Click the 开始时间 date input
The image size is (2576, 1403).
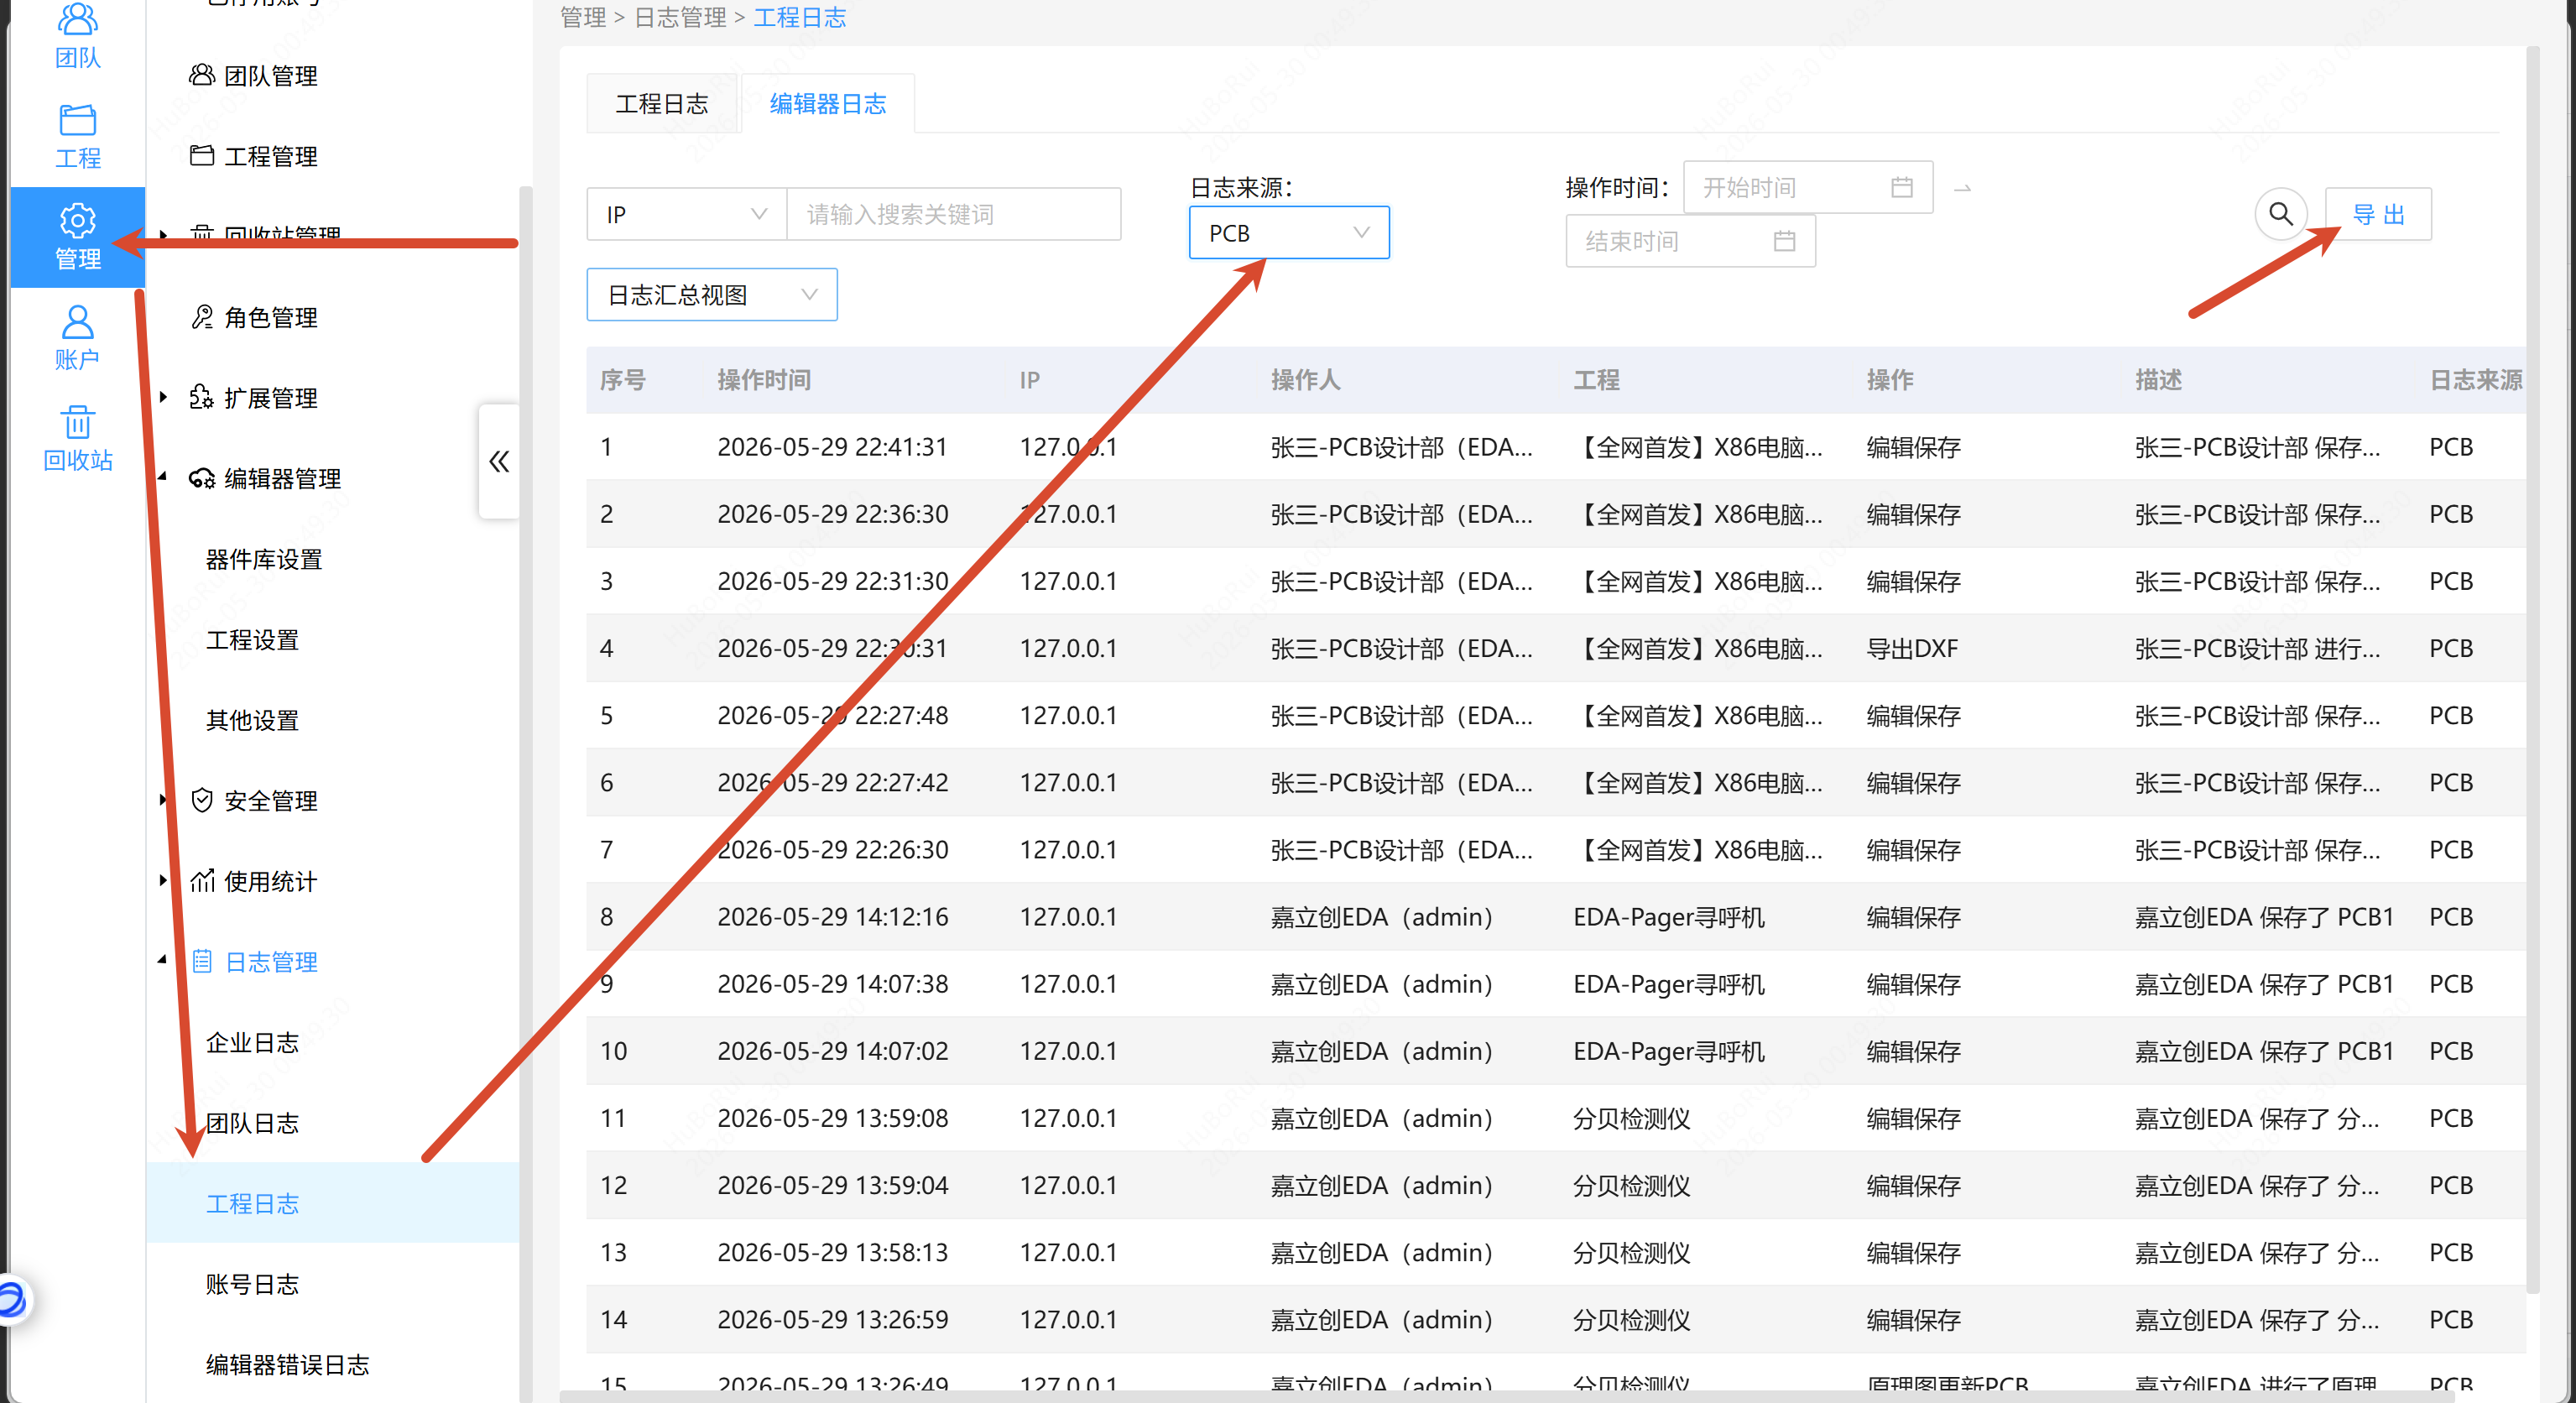click(x=1807, y=187)
